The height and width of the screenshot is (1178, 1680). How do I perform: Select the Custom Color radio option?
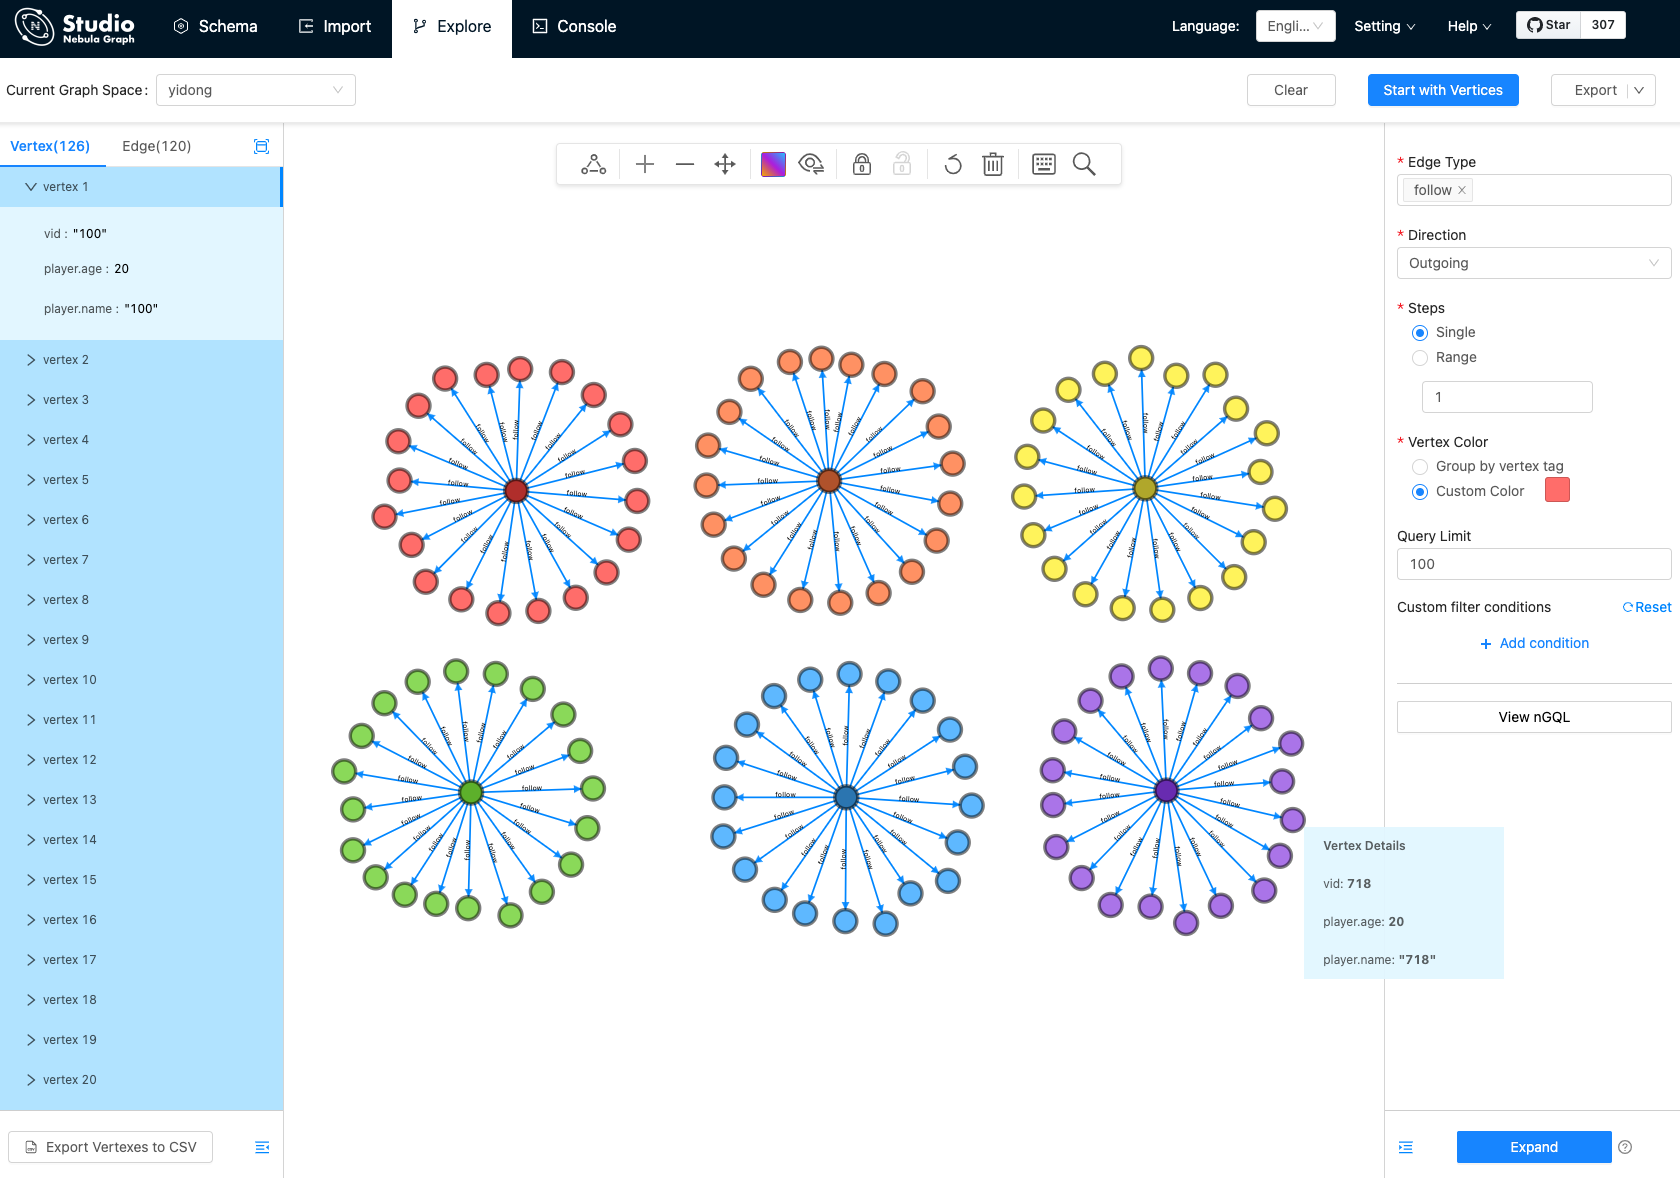[x=1420, y=492]
